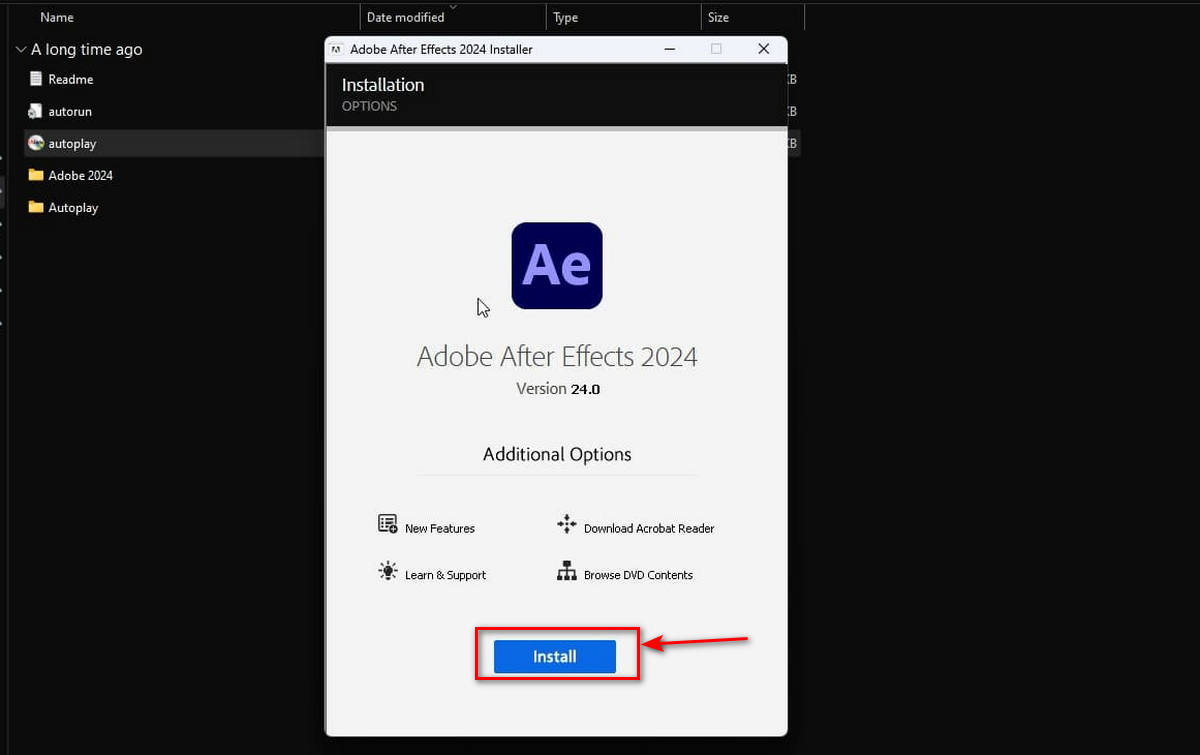This screenshot has width=1200, height=755.
Task: Click the Adobe icon in installer title bar
Action: (336, 49)
